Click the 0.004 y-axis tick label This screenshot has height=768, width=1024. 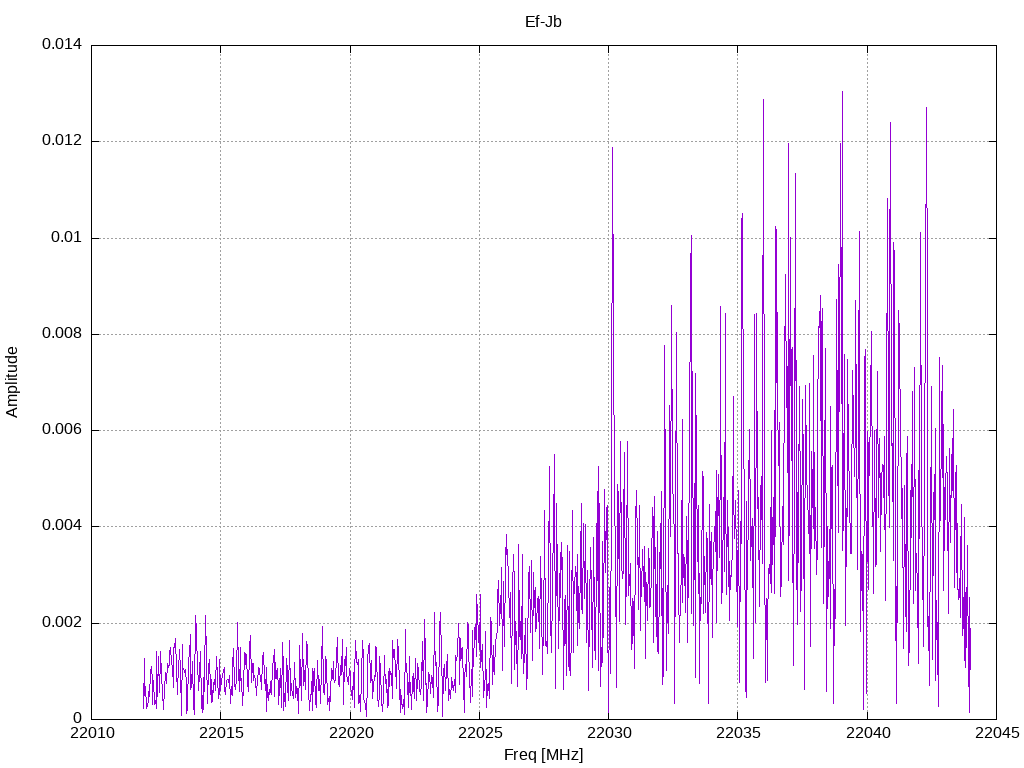point(62,526)
